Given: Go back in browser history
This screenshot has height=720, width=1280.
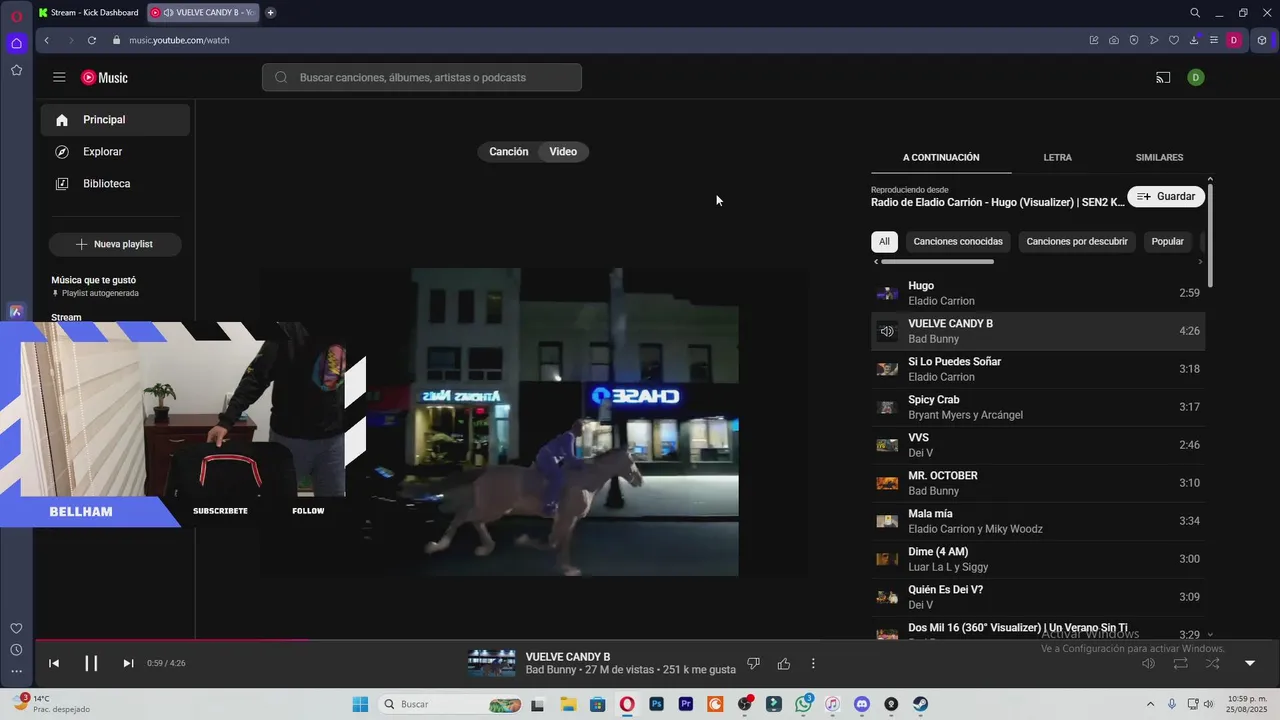Looking at the screenshot, I should pyautogui.click(x=47, y=40).
